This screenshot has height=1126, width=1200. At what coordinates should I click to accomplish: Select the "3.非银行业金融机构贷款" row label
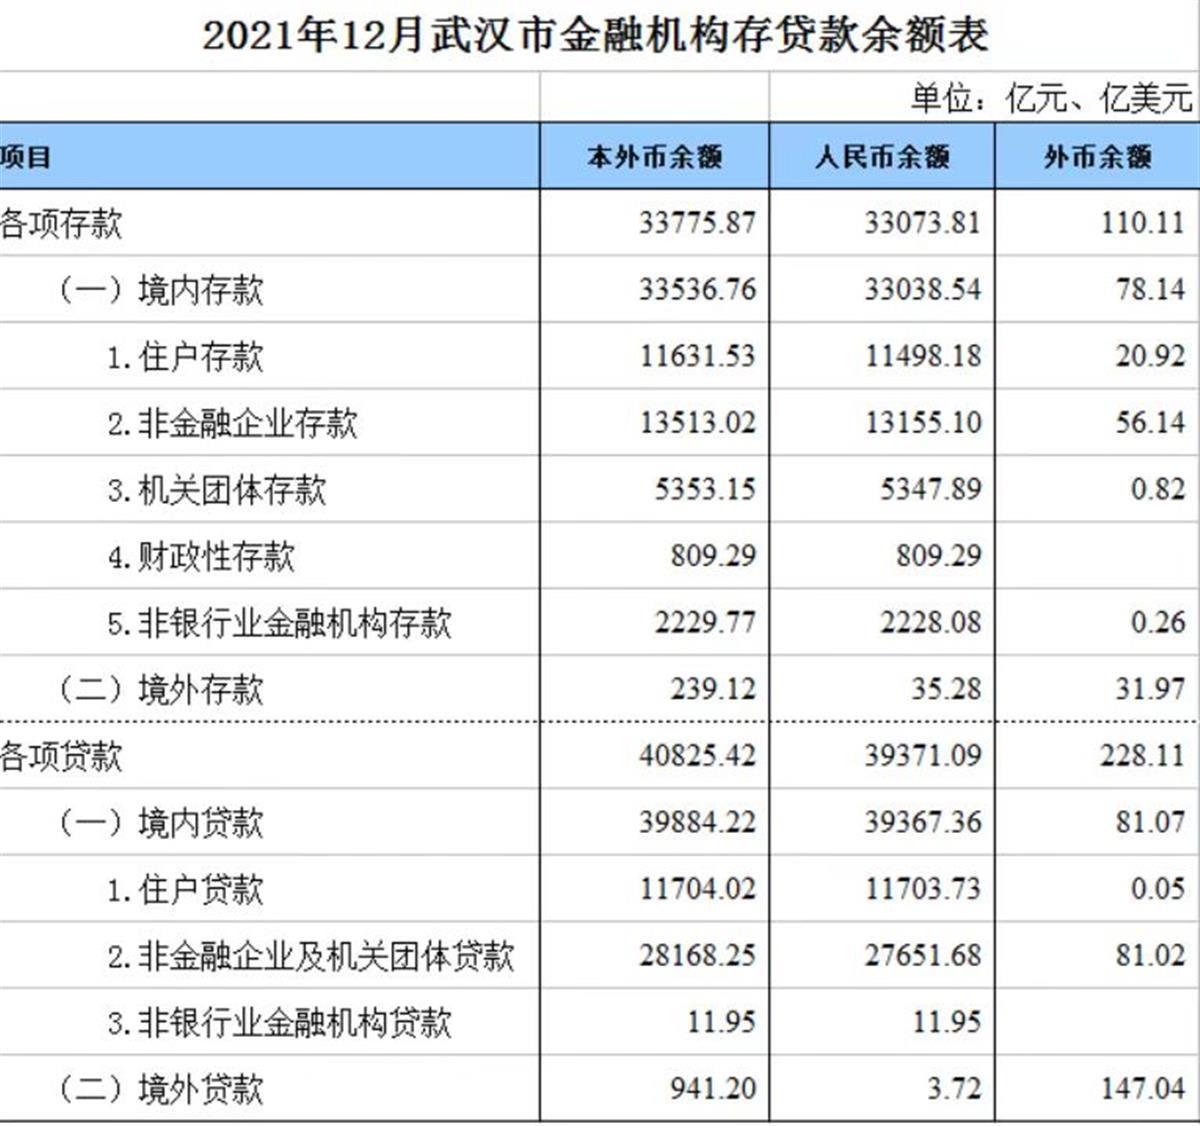click(279, 1022)
